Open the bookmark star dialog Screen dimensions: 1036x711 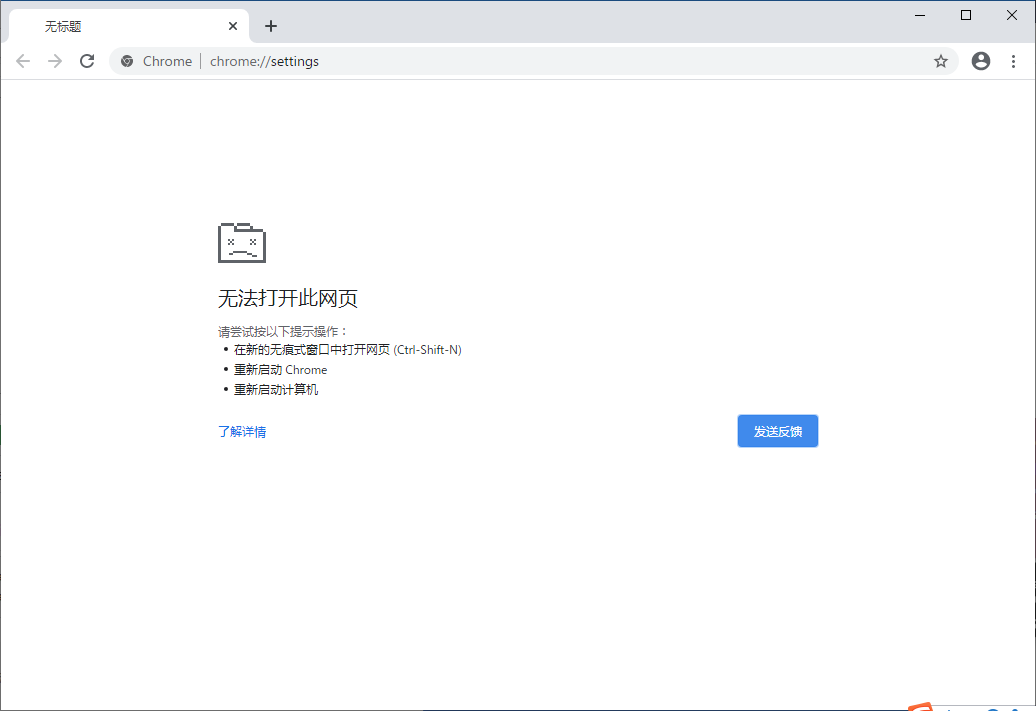pyautogui.click(x=940, y=61)
